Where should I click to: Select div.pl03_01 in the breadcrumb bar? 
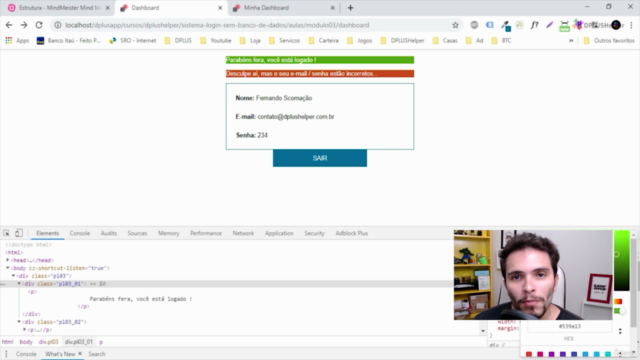click(78, 342)
